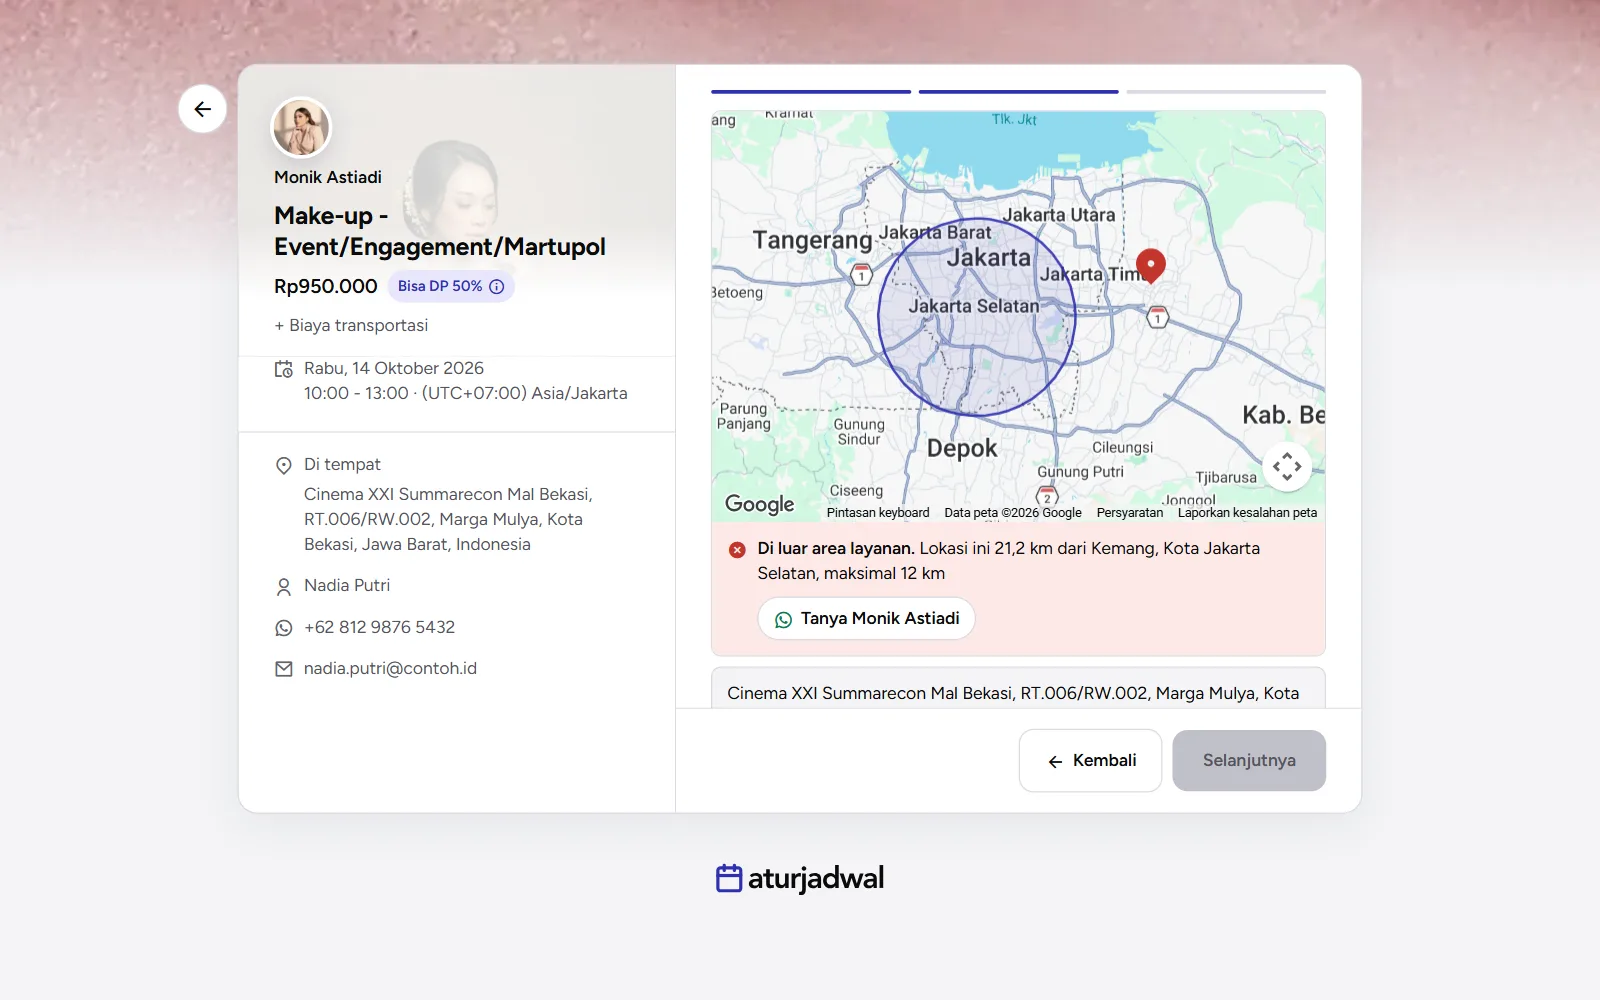Screen dimensions: 1600x1000
Task: Open Monik Astiadi's profile photo
Action: tap(301, 128)
